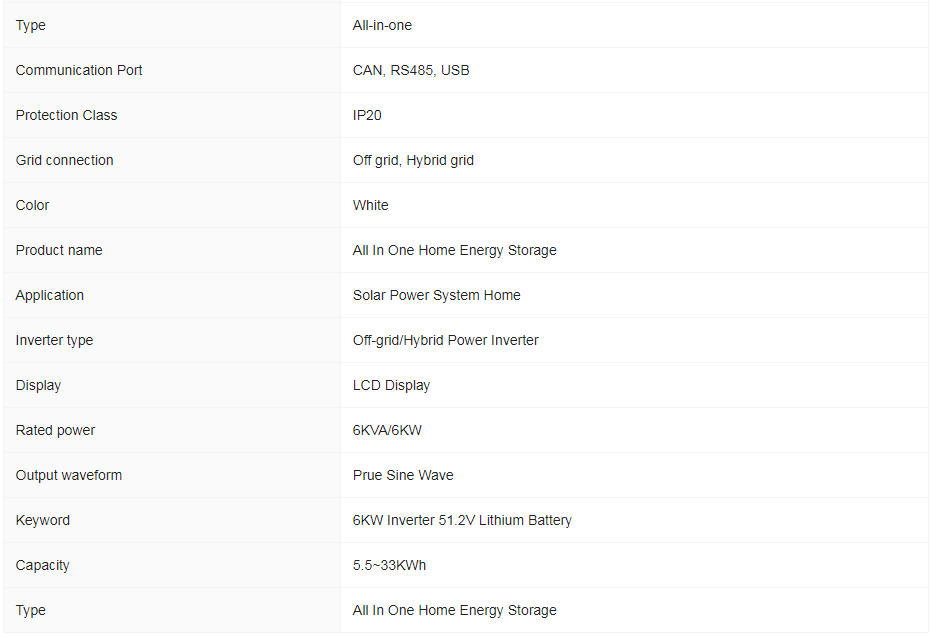
Task: Click the "All-in-one" type value
Action: pos(382,25)
